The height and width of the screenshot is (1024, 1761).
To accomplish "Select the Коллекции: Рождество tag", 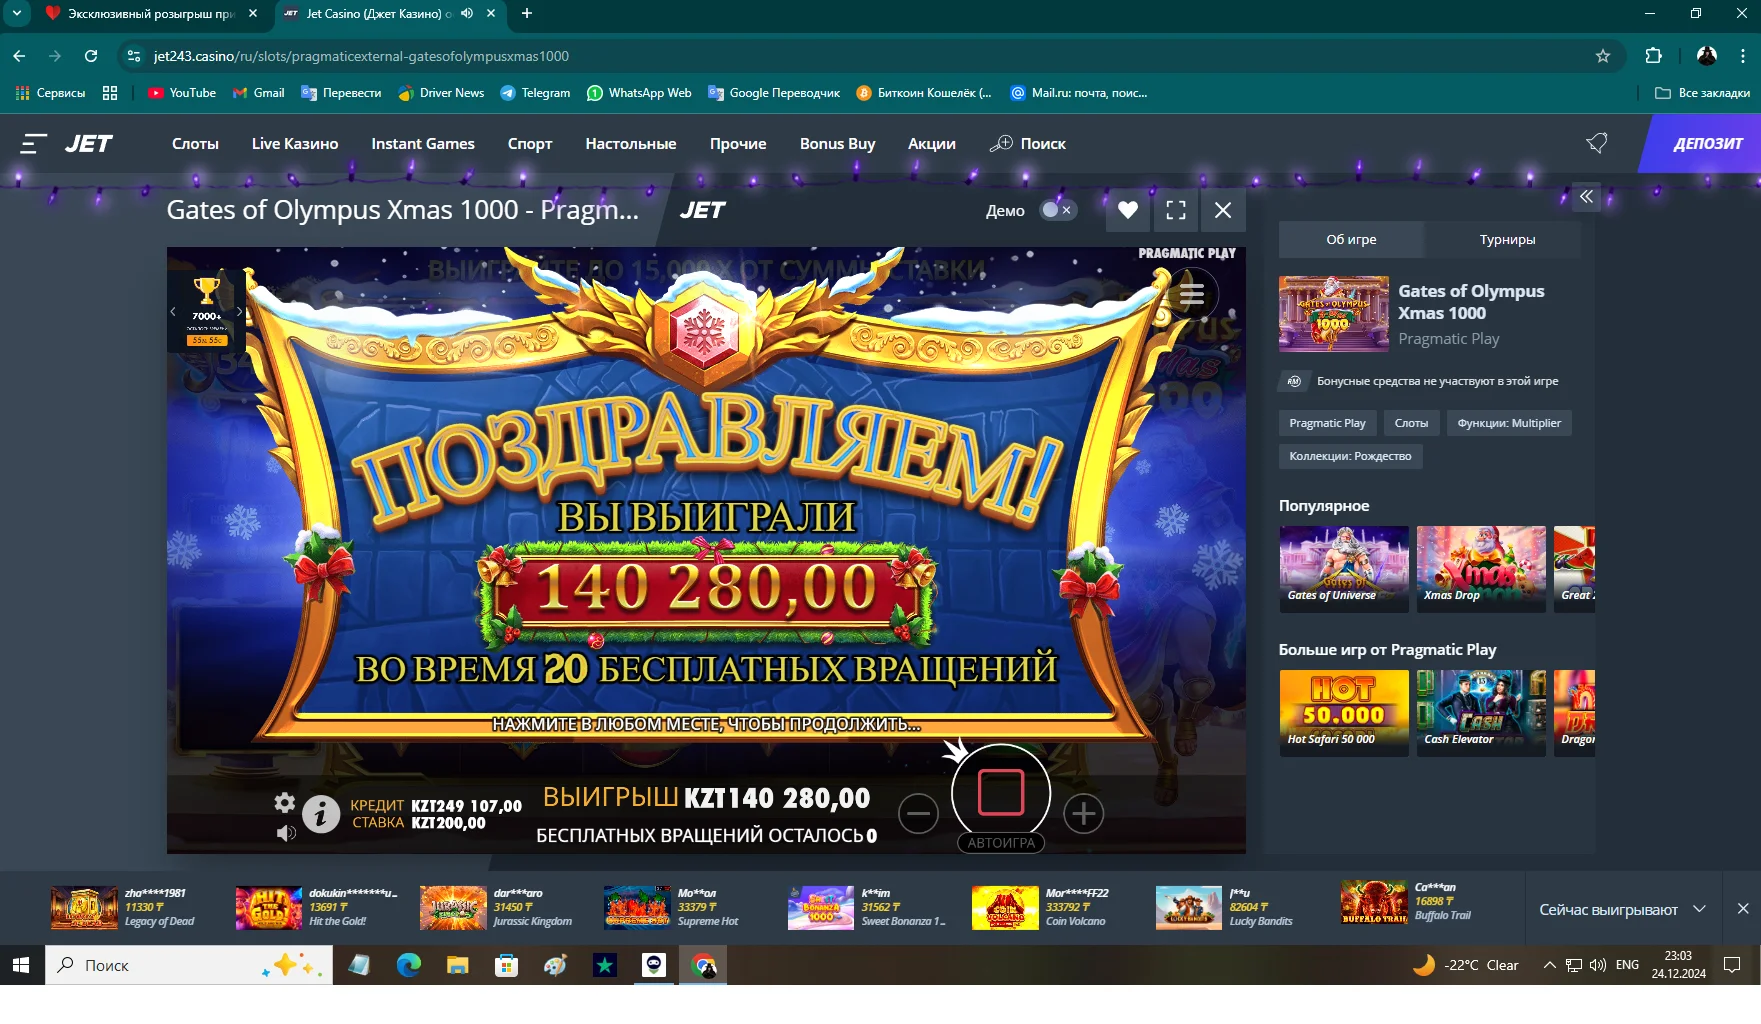I will point(1350,456).
